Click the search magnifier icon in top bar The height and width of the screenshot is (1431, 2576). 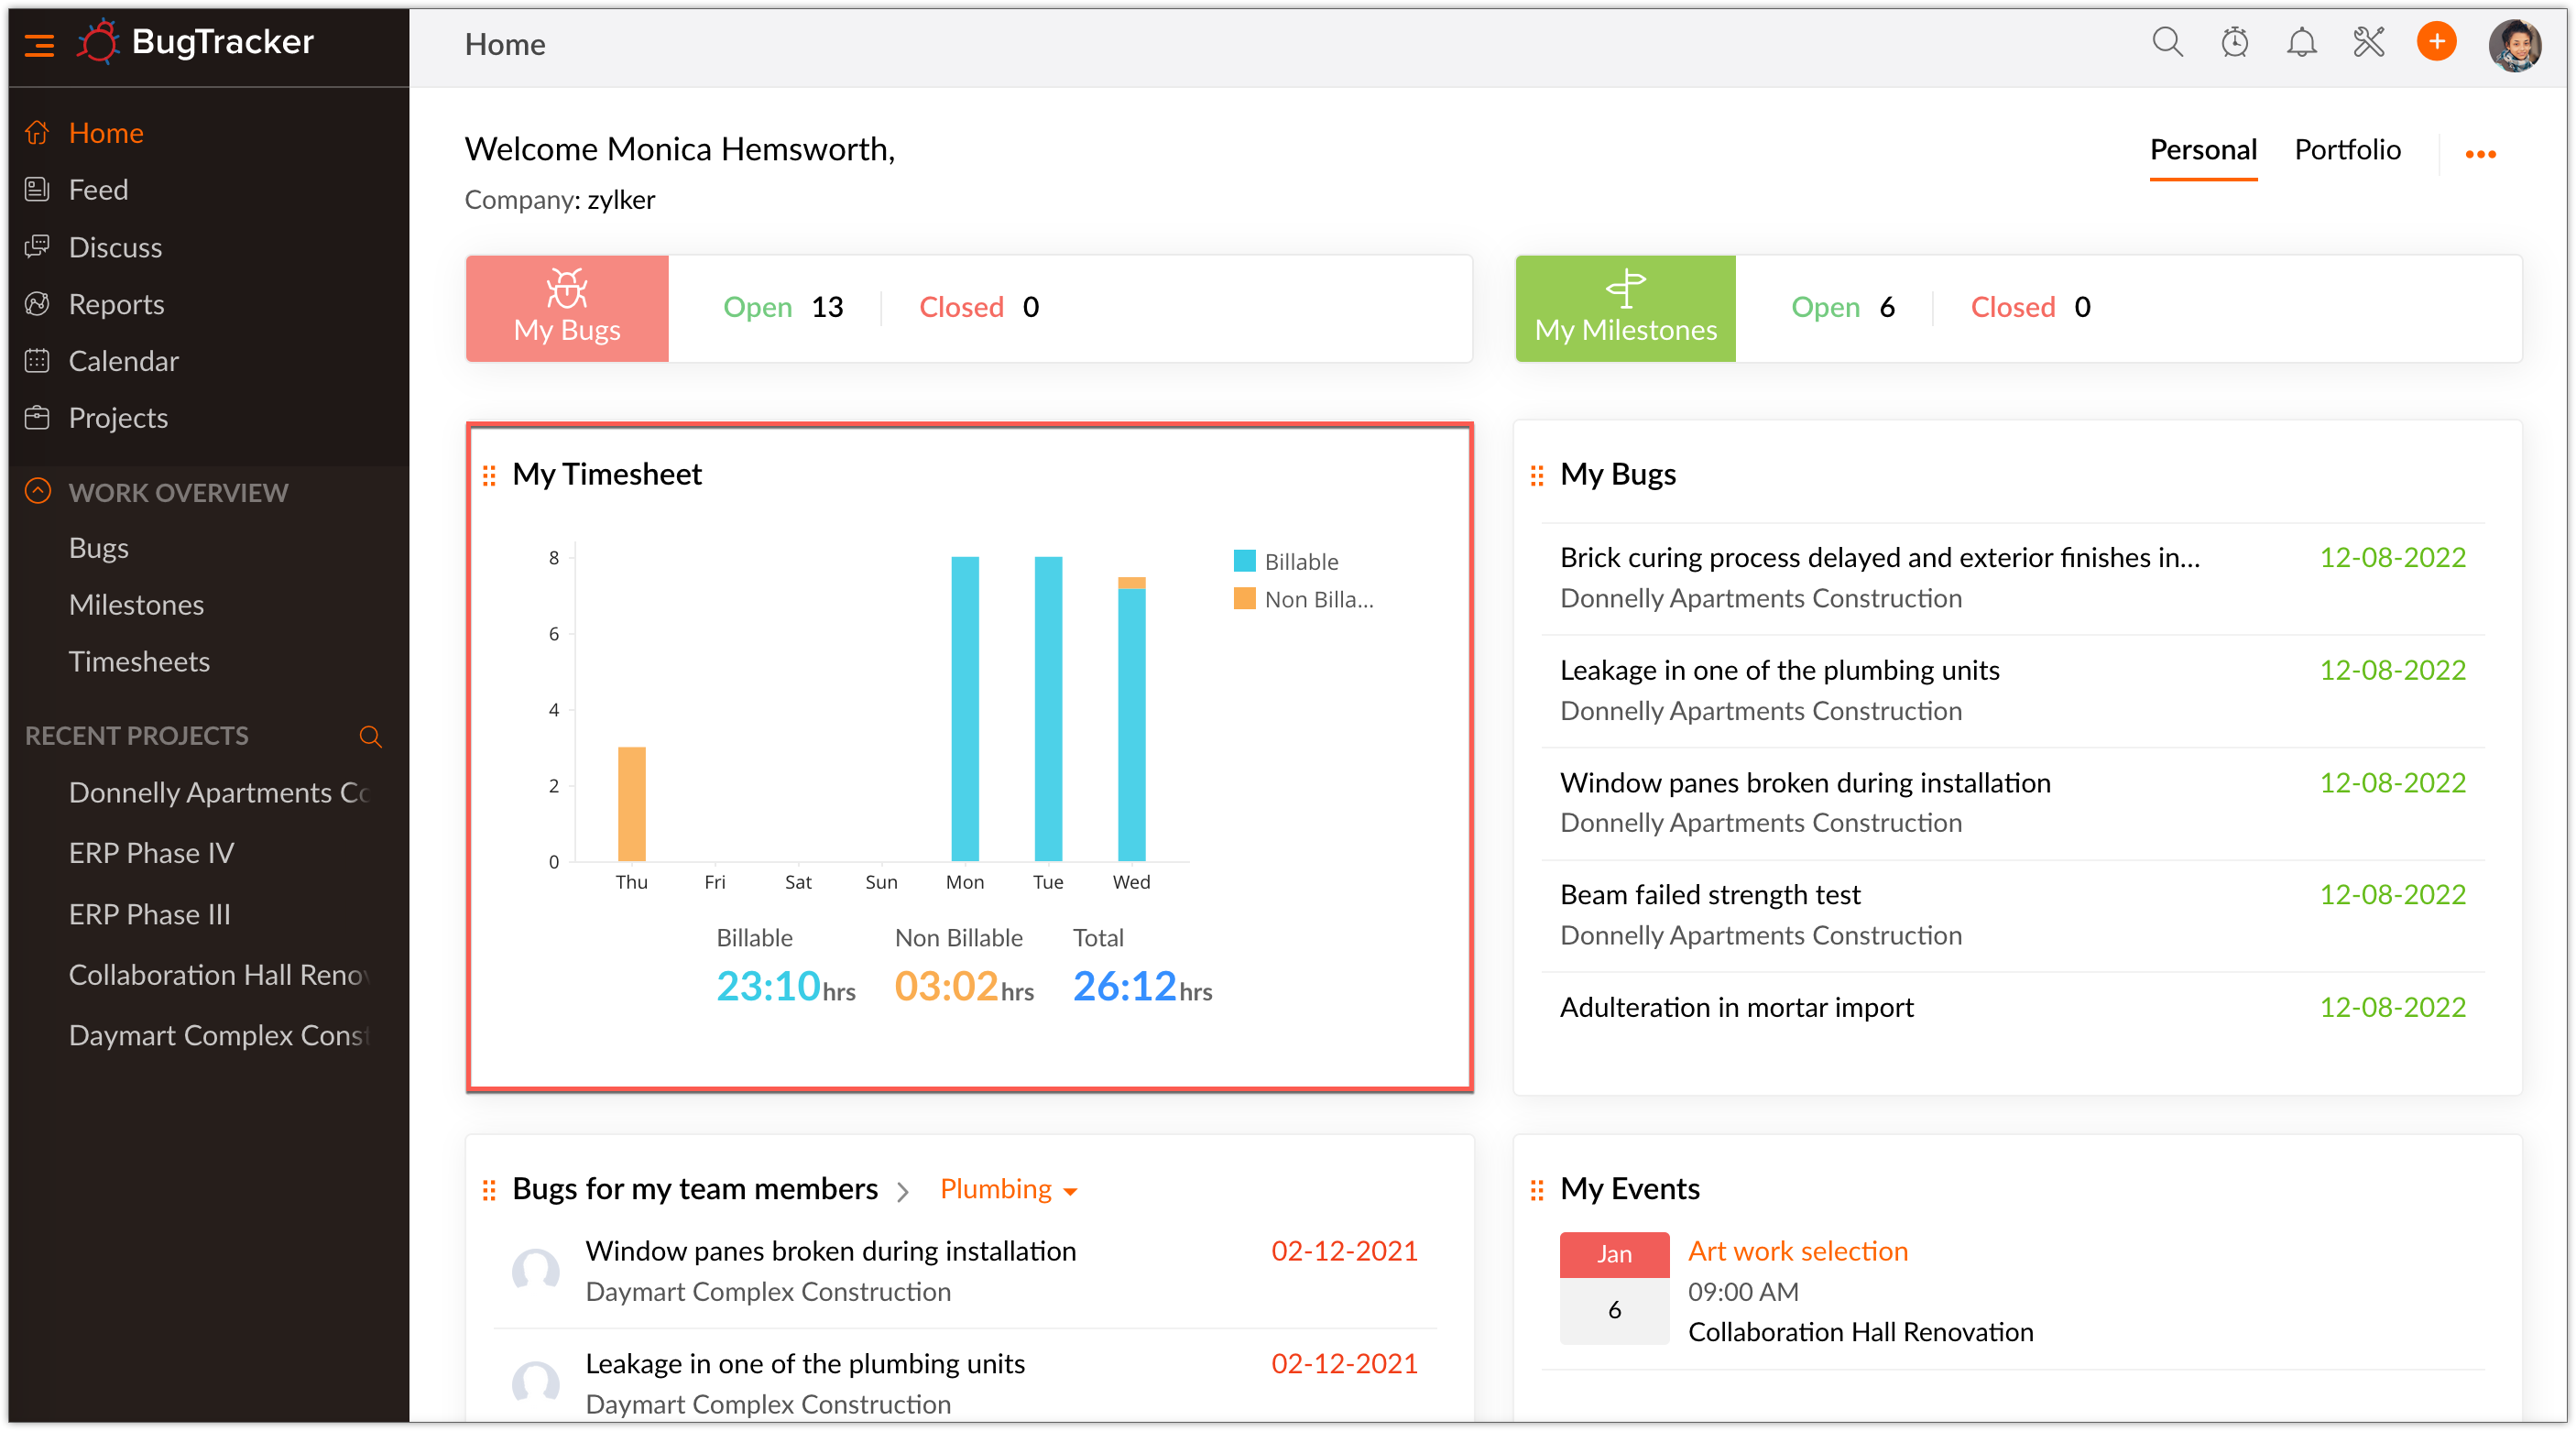[2166, 42]
